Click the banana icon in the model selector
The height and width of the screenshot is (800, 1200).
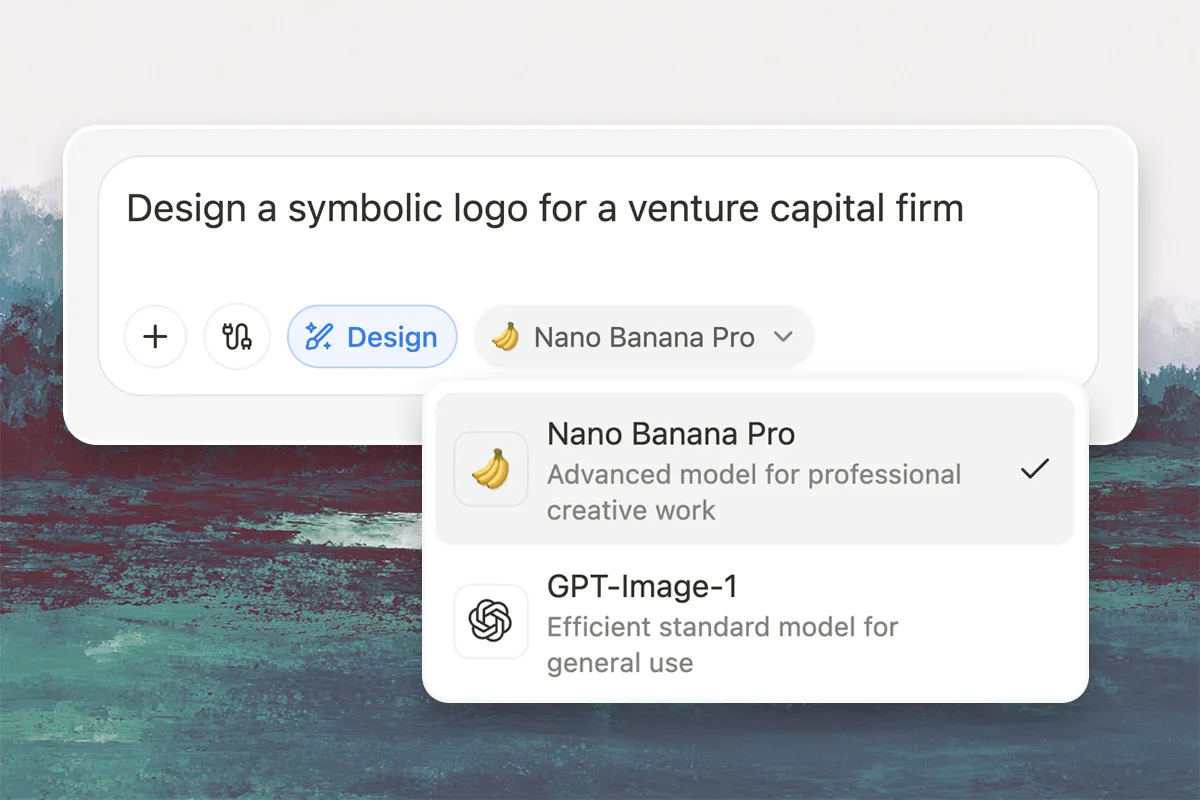pos(506,337)
